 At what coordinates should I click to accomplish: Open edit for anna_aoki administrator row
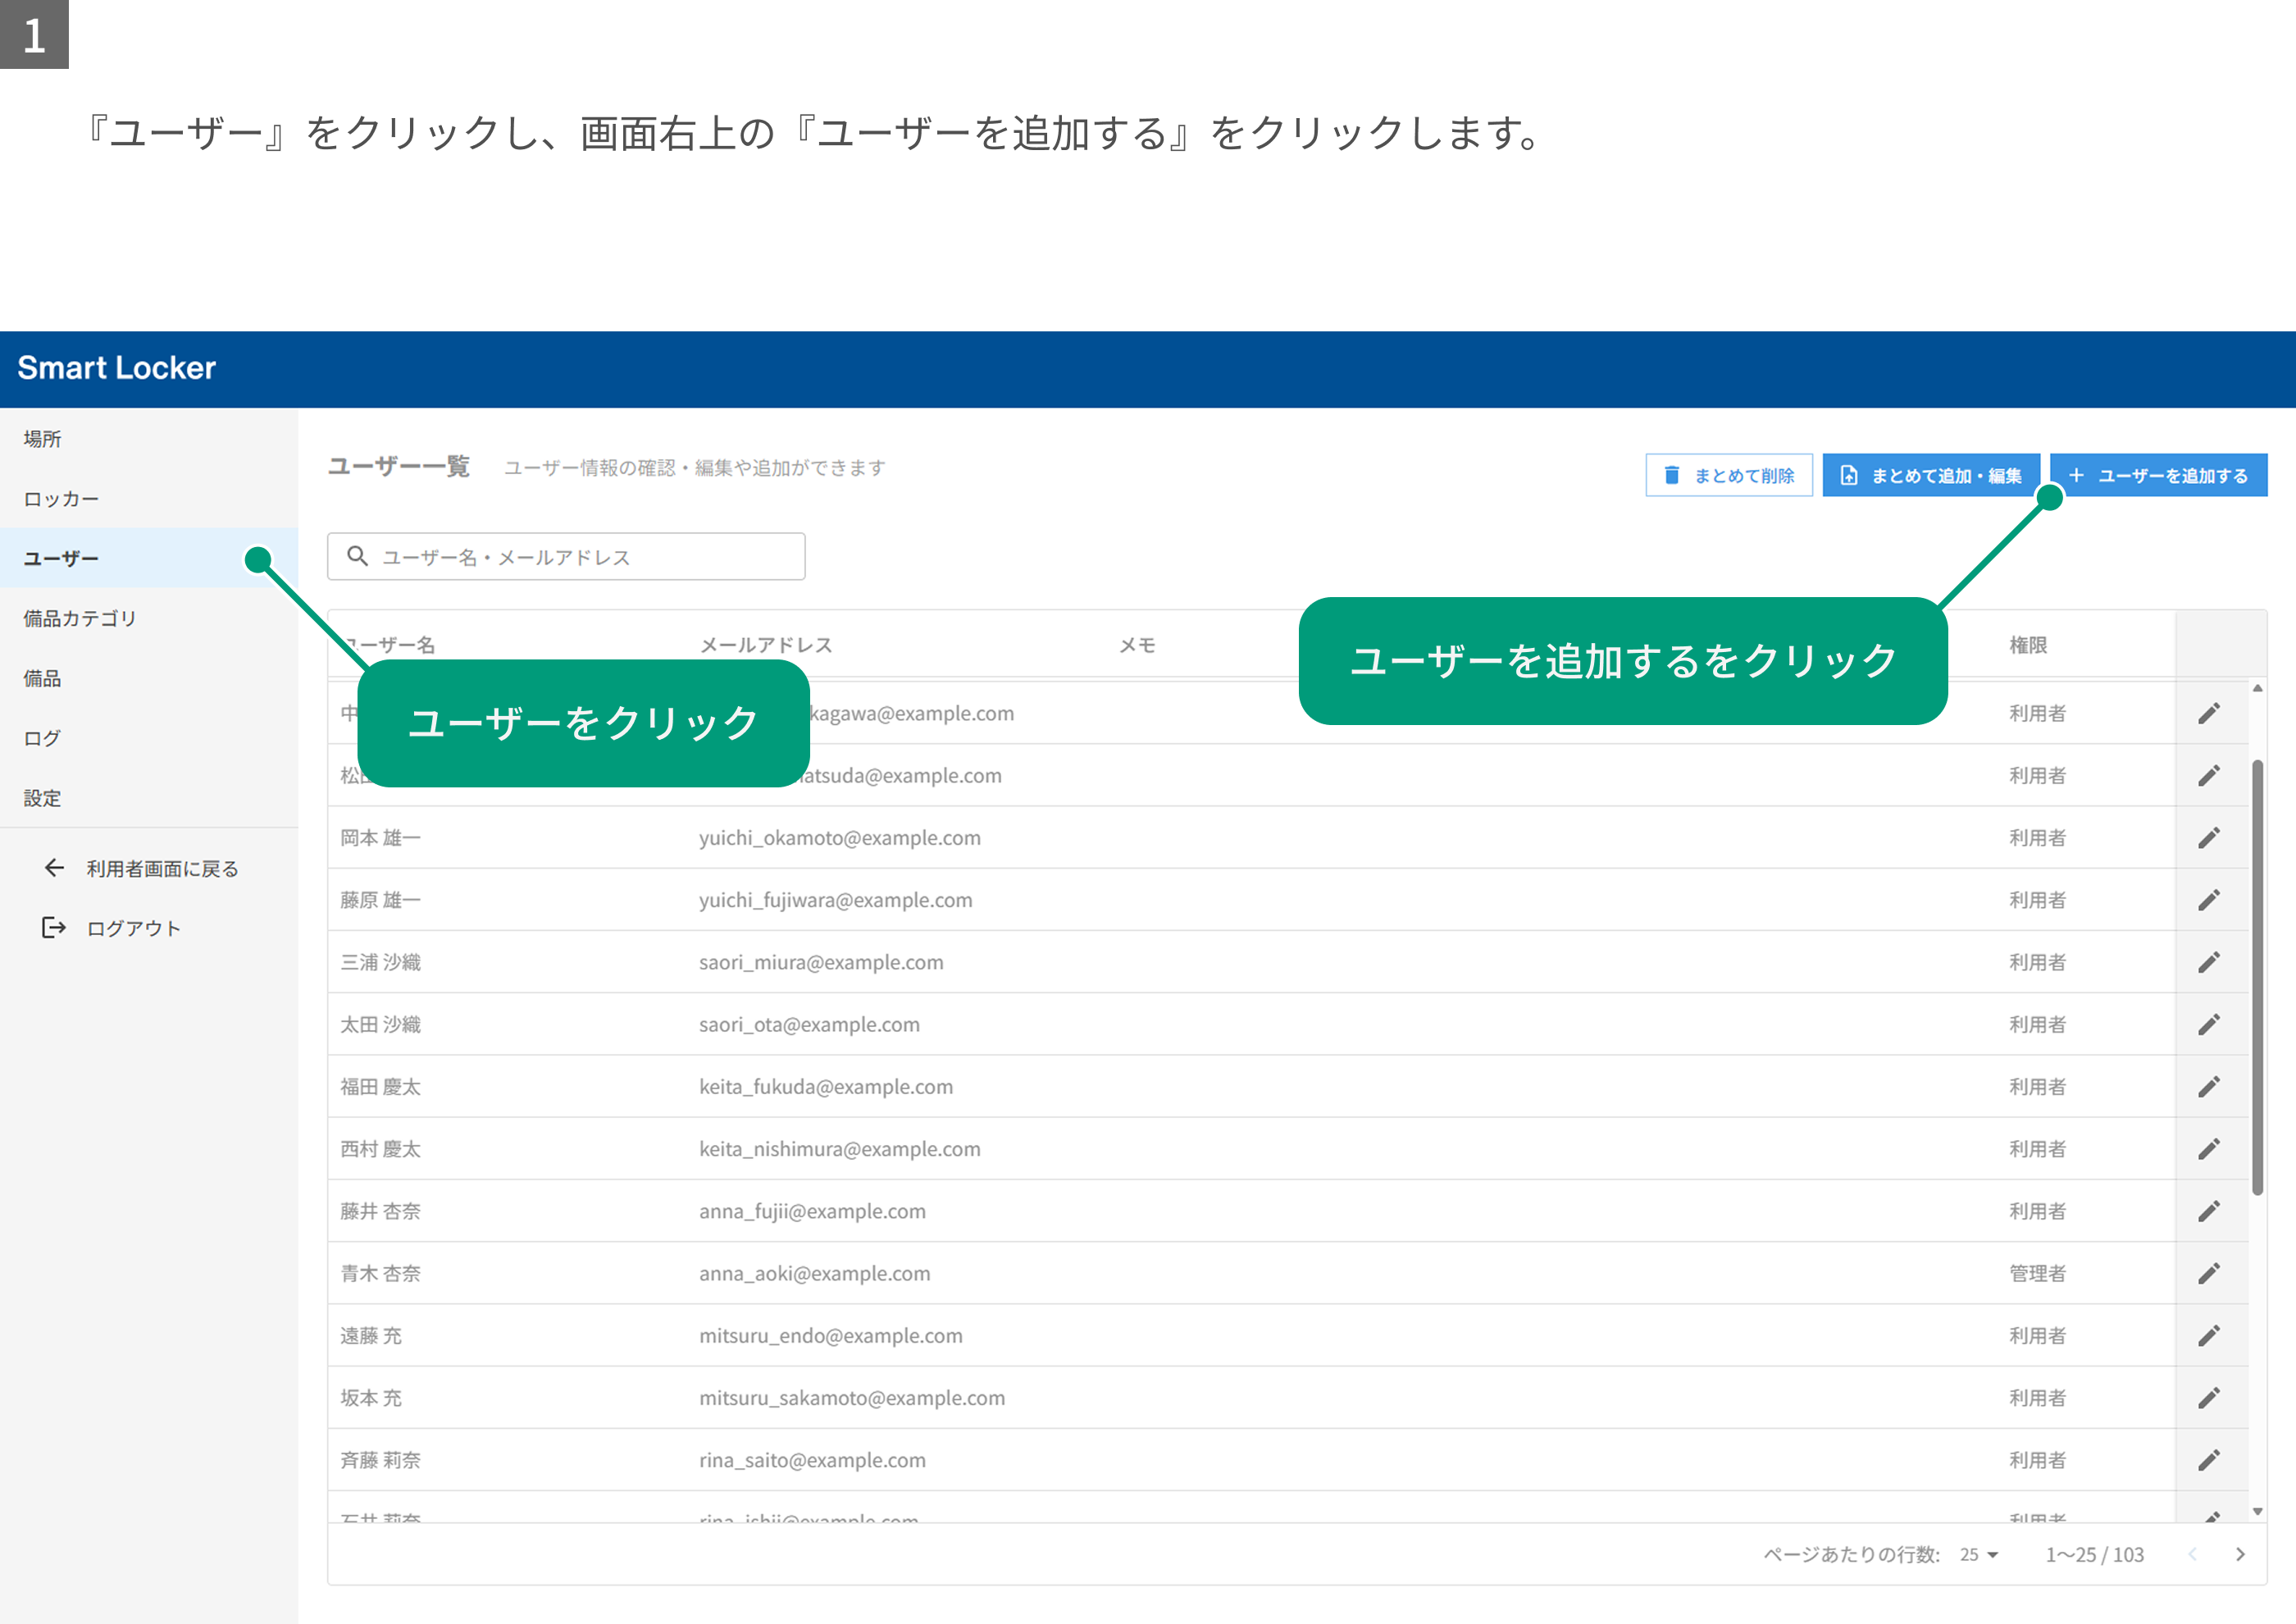pyautogui.click(x=2209, y=1273)
